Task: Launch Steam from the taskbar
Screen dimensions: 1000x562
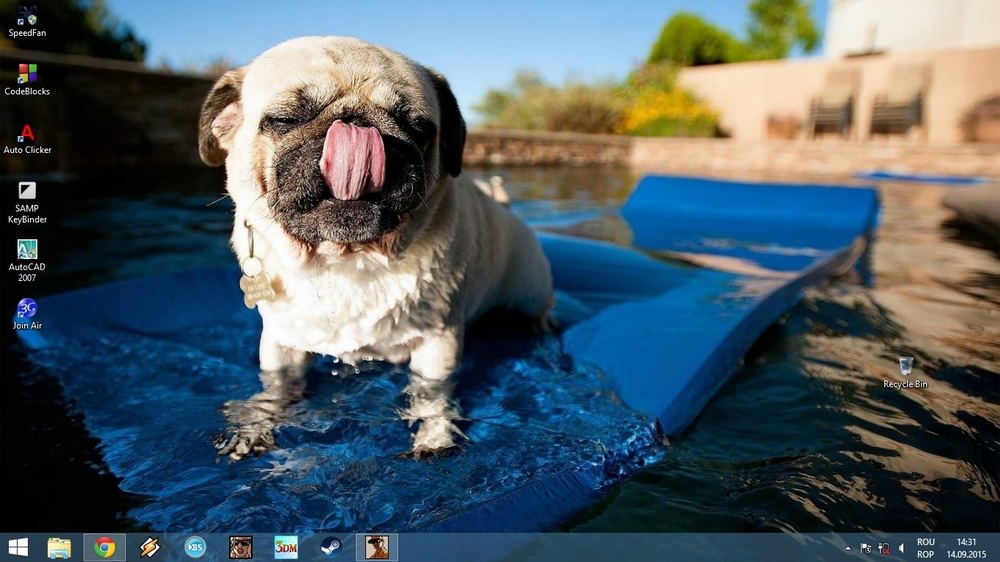Action: pos(331,547)
